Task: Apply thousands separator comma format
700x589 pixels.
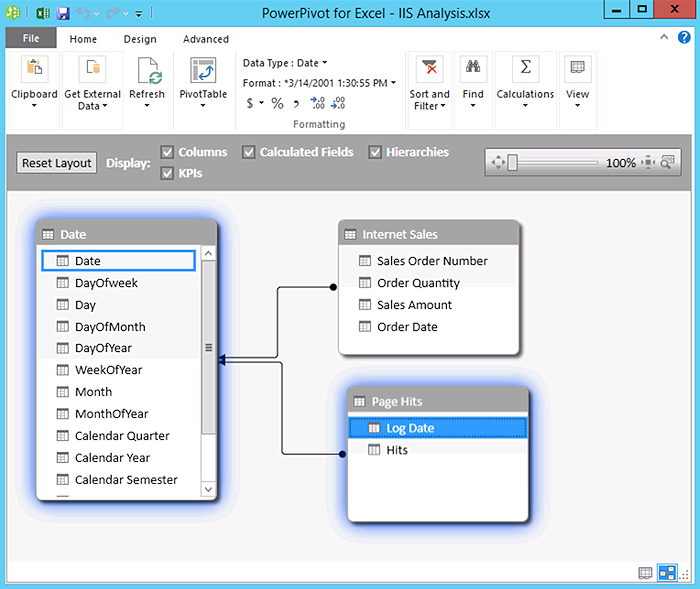Action: pyautogui.click(x=296, y=104)
